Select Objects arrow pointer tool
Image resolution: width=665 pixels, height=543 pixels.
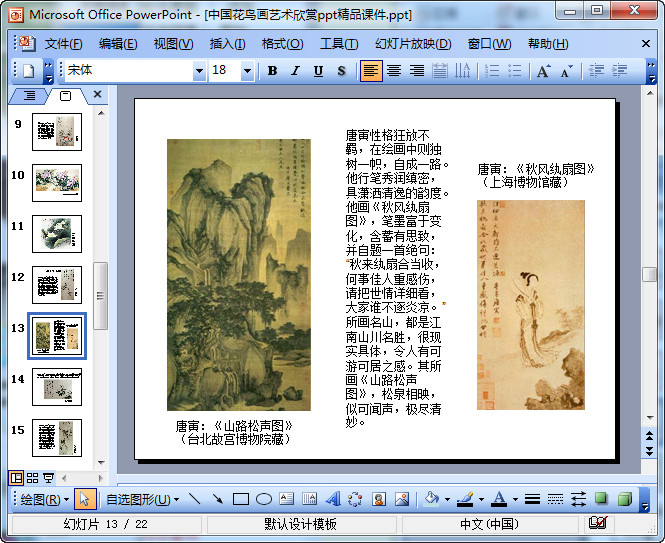coord(84,499)
